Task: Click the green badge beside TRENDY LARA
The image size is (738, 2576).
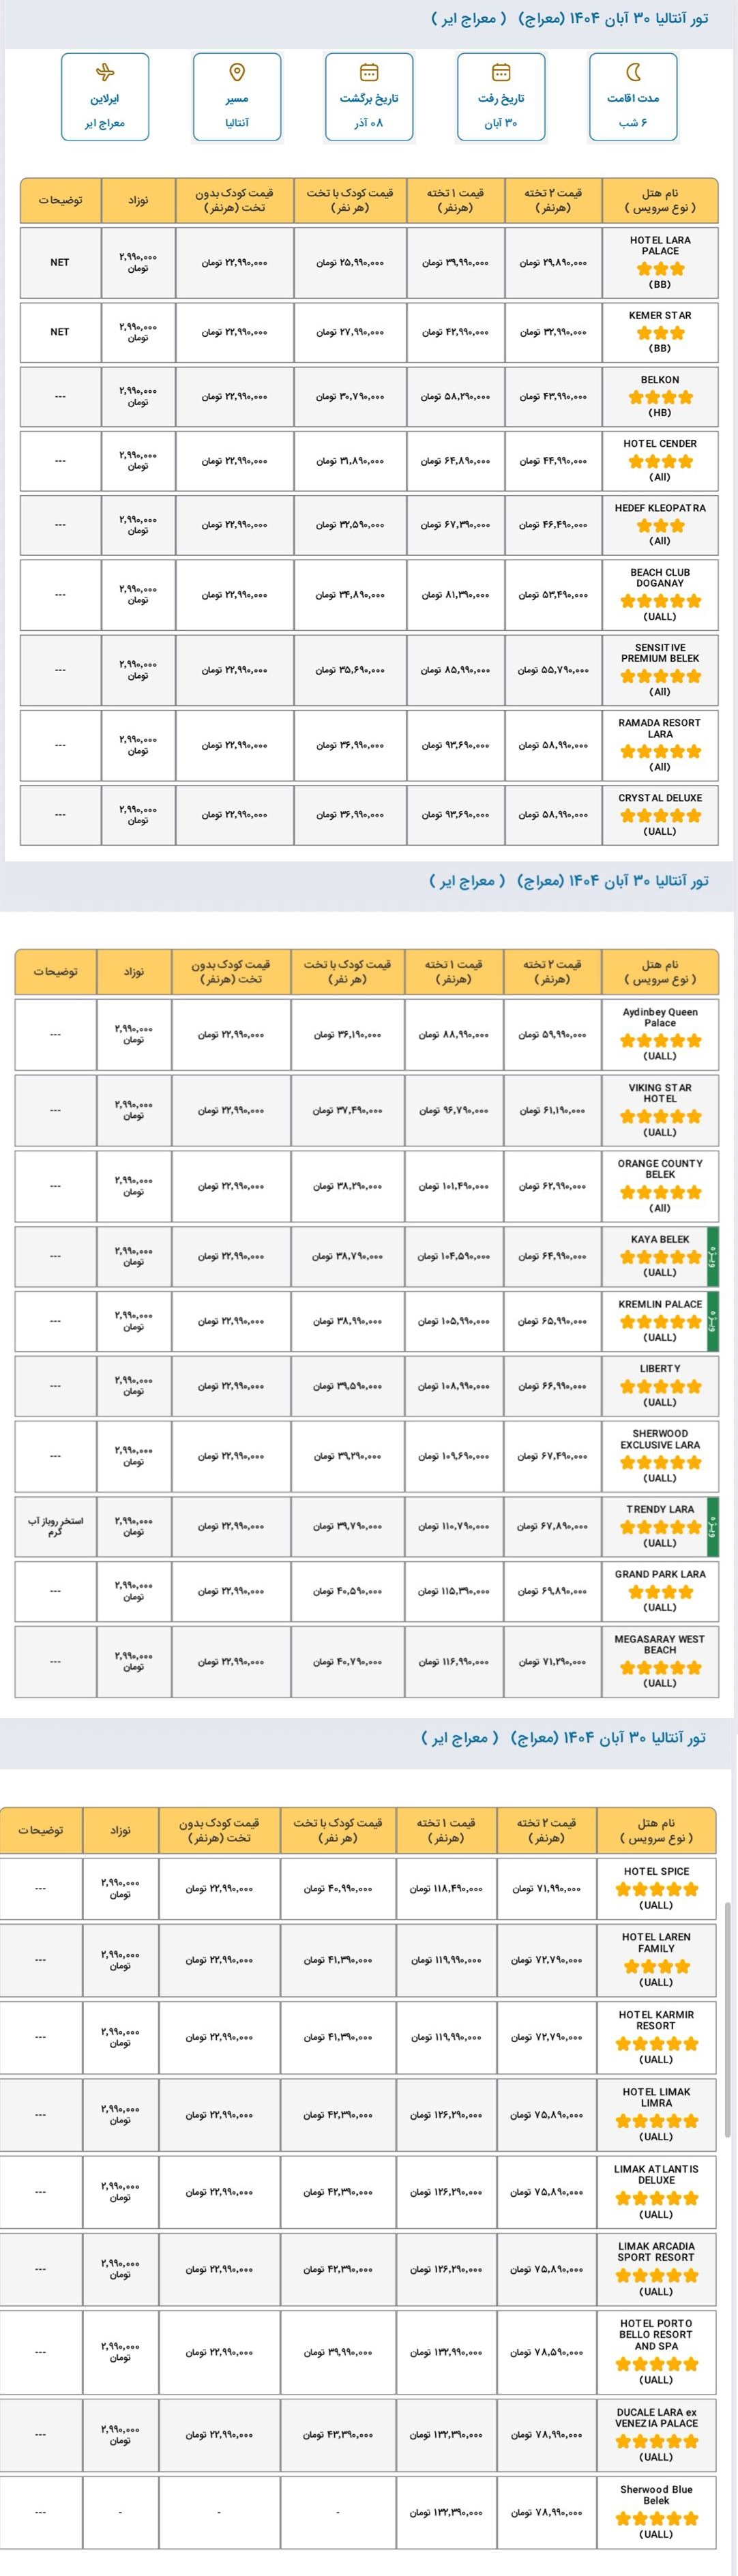Action: tap(713, 1526)
